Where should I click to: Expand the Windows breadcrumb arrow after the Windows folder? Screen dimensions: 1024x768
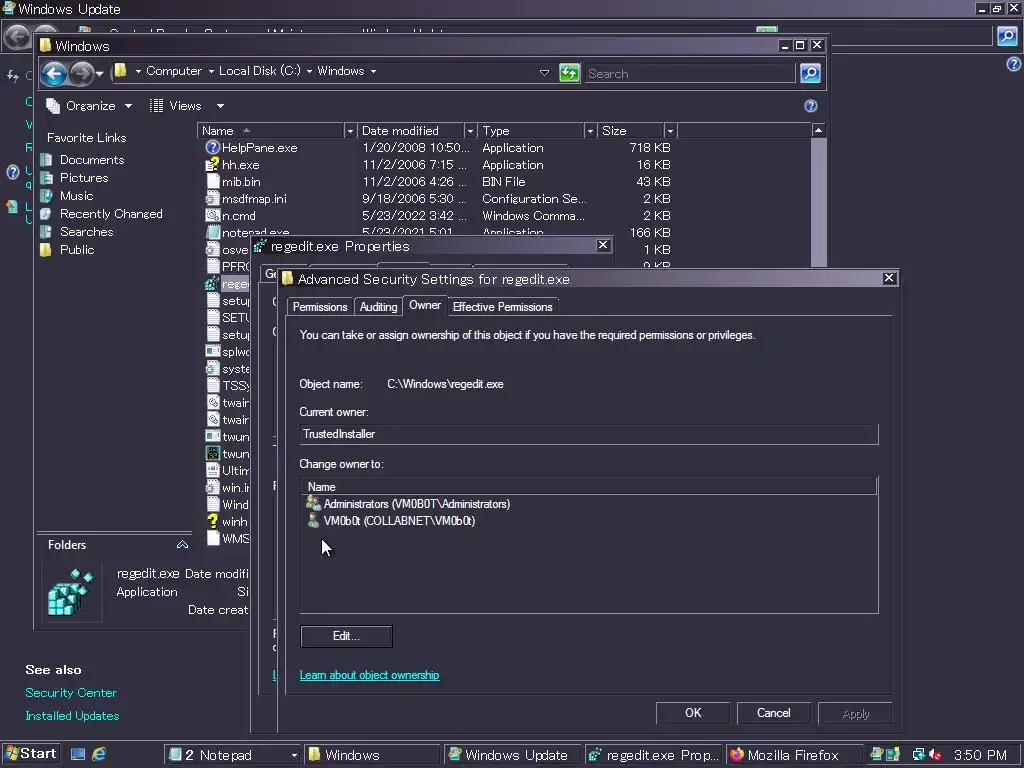374,71
